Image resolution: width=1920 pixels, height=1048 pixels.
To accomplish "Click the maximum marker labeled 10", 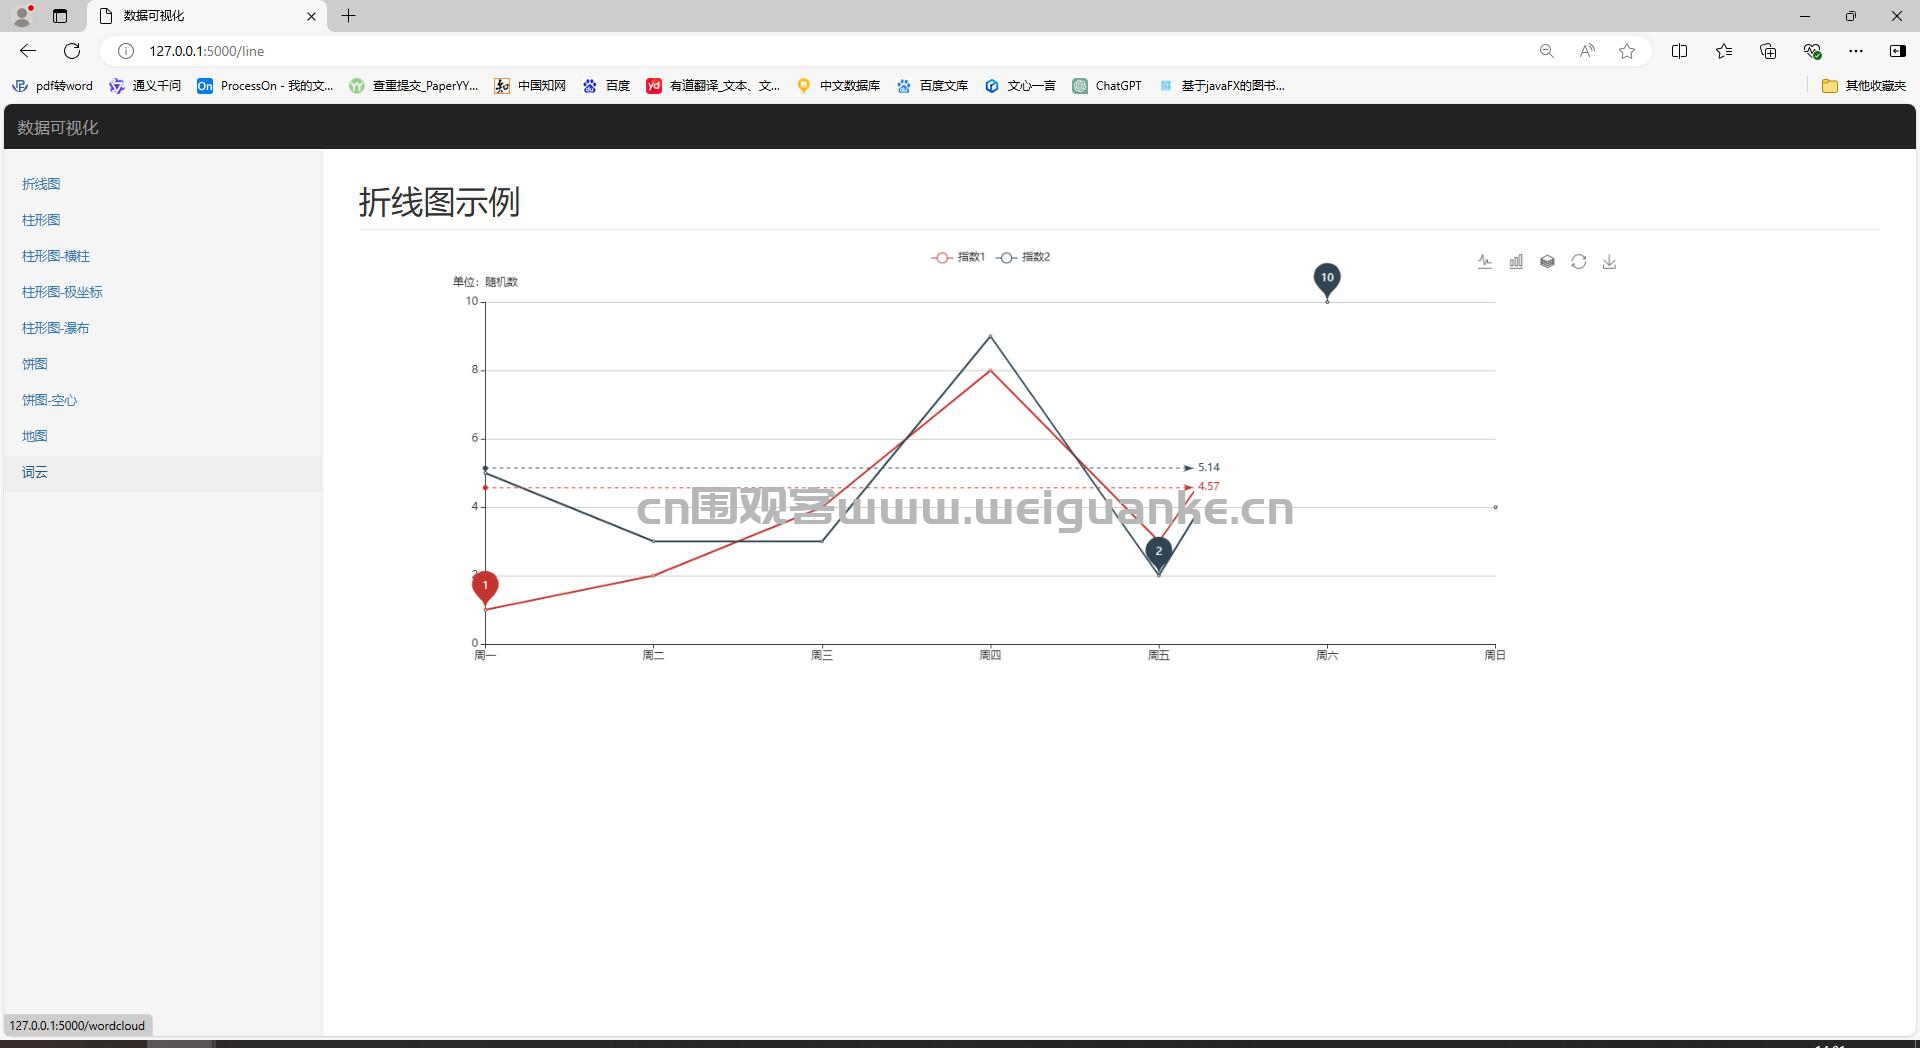I will pos(1327,278).
